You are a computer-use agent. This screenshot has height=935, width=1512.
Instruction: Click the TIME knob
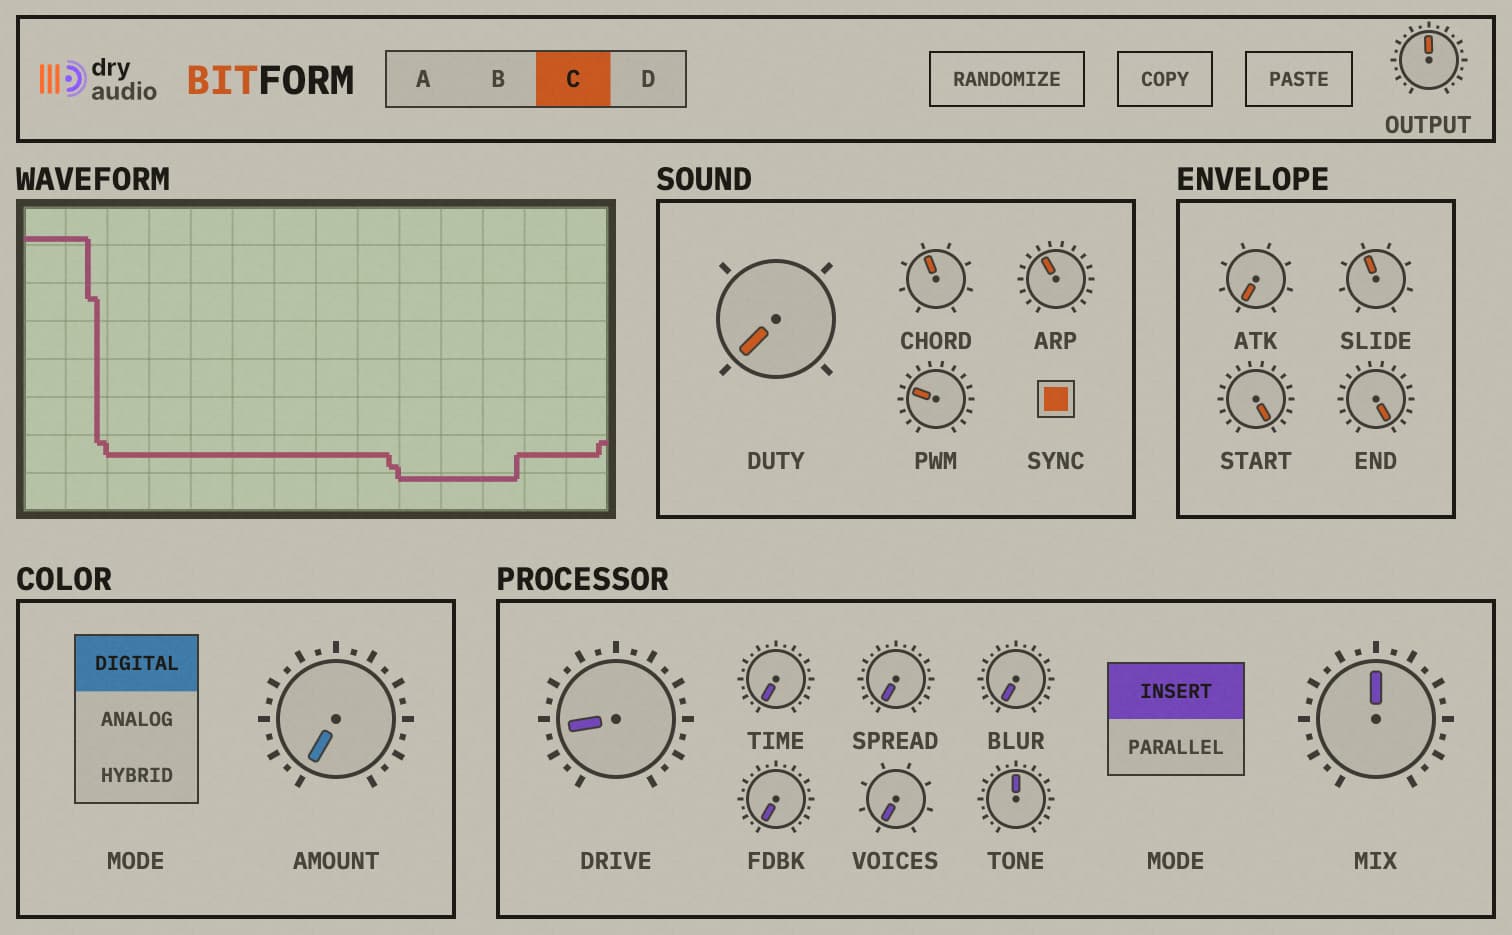click(x=776, y=679)
